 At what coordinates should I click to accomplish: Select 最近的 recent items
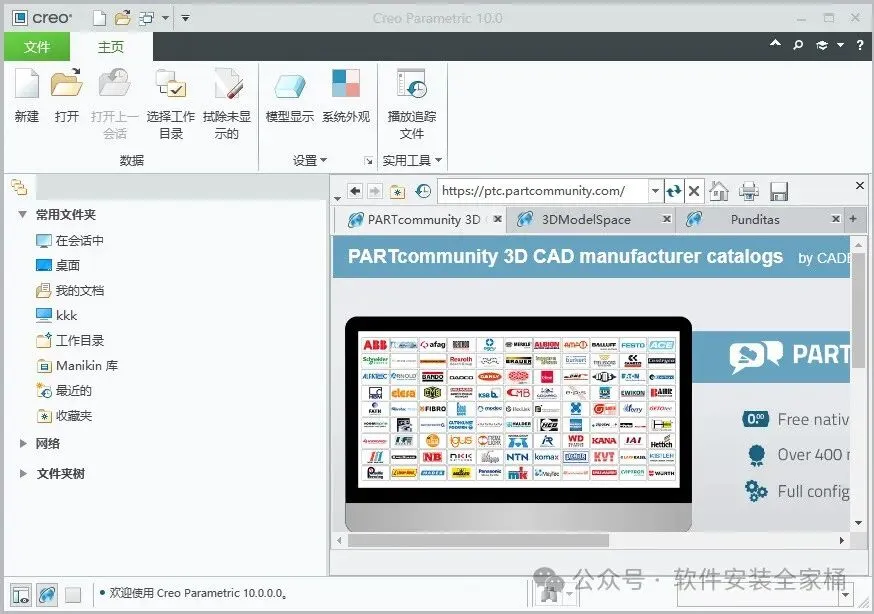pyautogui.click(x=64, y=391)
